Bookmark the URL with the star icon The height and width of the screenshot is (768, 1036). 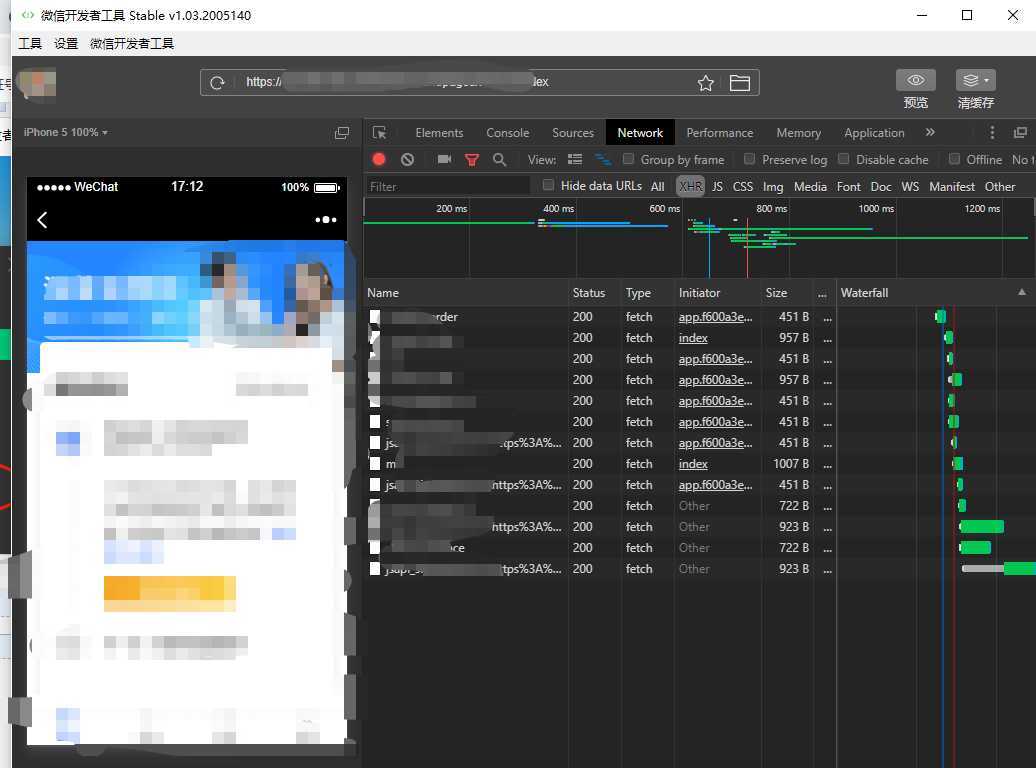(706, 83)
